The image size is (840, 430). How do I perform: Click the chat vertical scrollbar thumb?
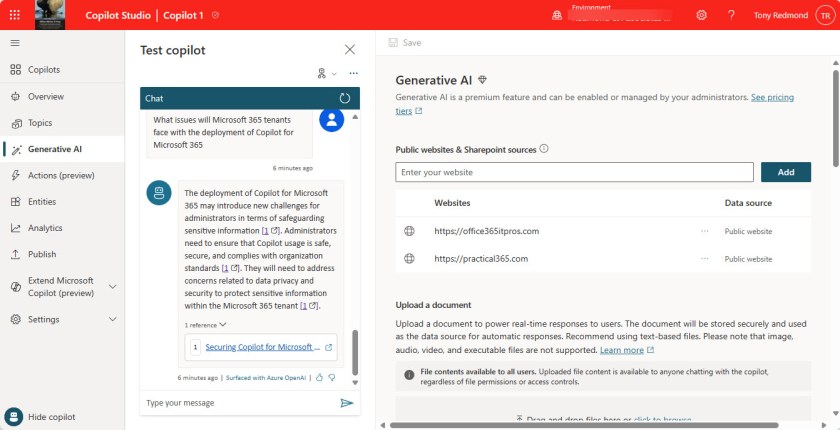coord(355,352)
